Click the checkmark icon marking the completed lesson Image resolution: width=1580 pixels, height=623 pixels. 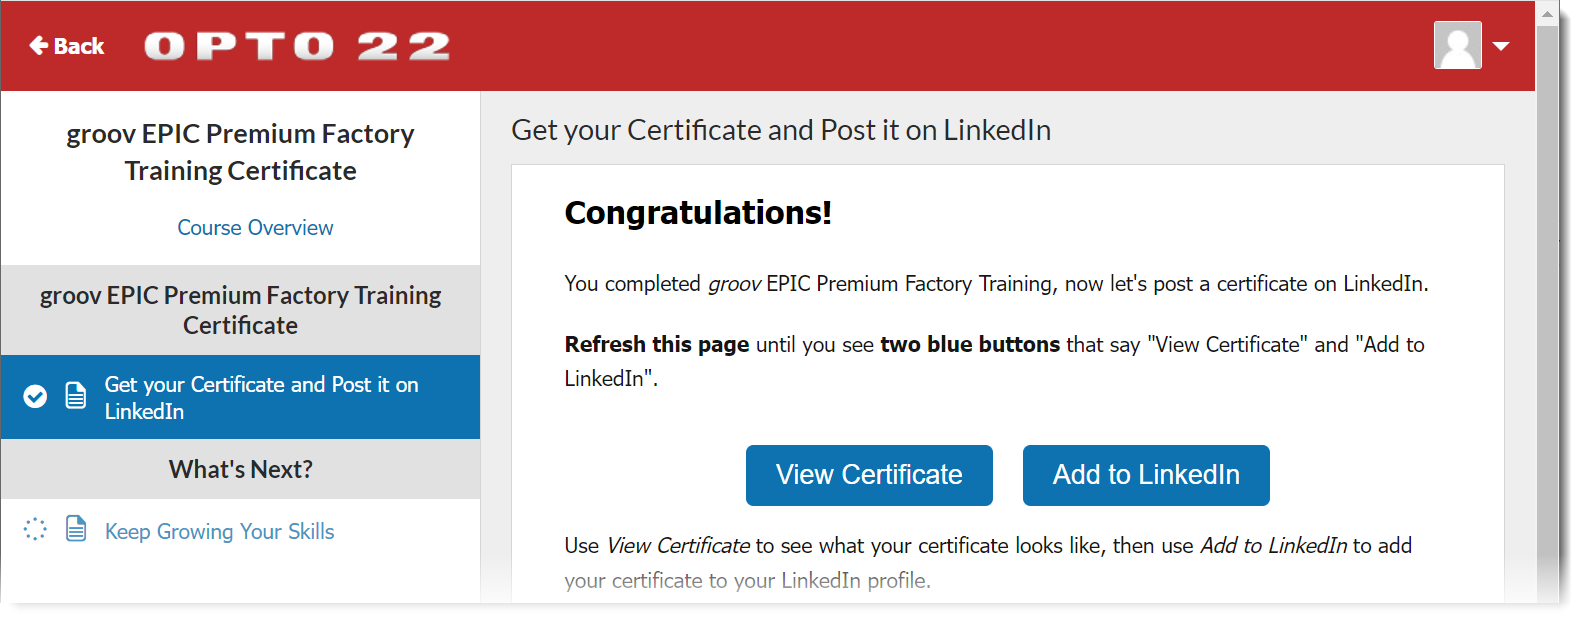coord(34,396)
